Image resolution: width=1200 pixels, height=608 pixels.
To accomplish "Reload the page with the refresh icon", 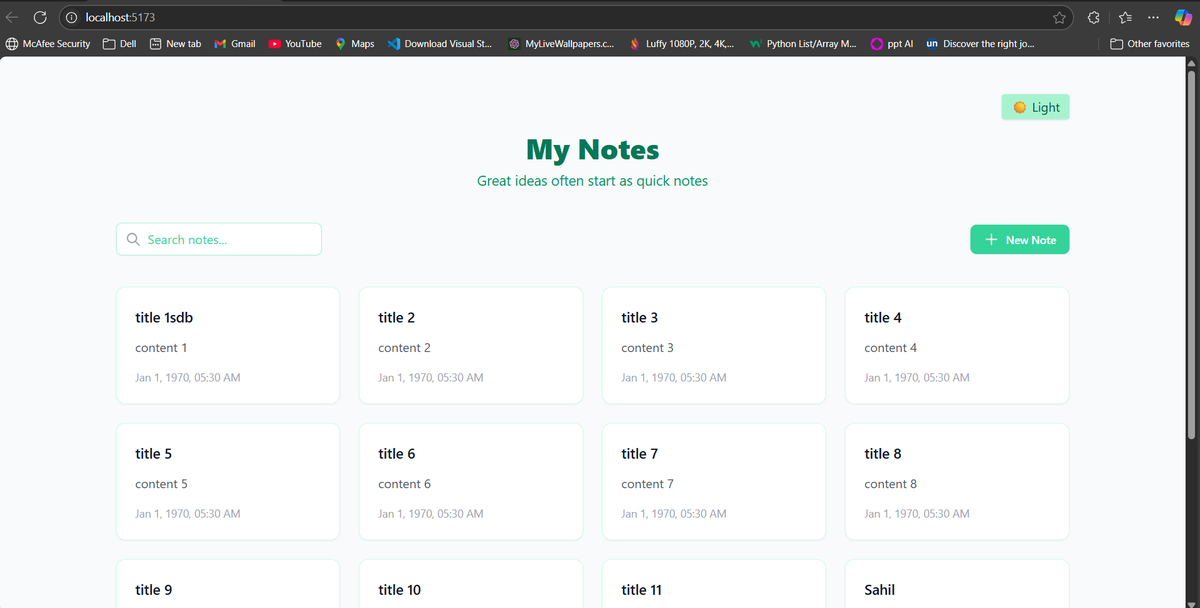I will [x=40, y=17].
